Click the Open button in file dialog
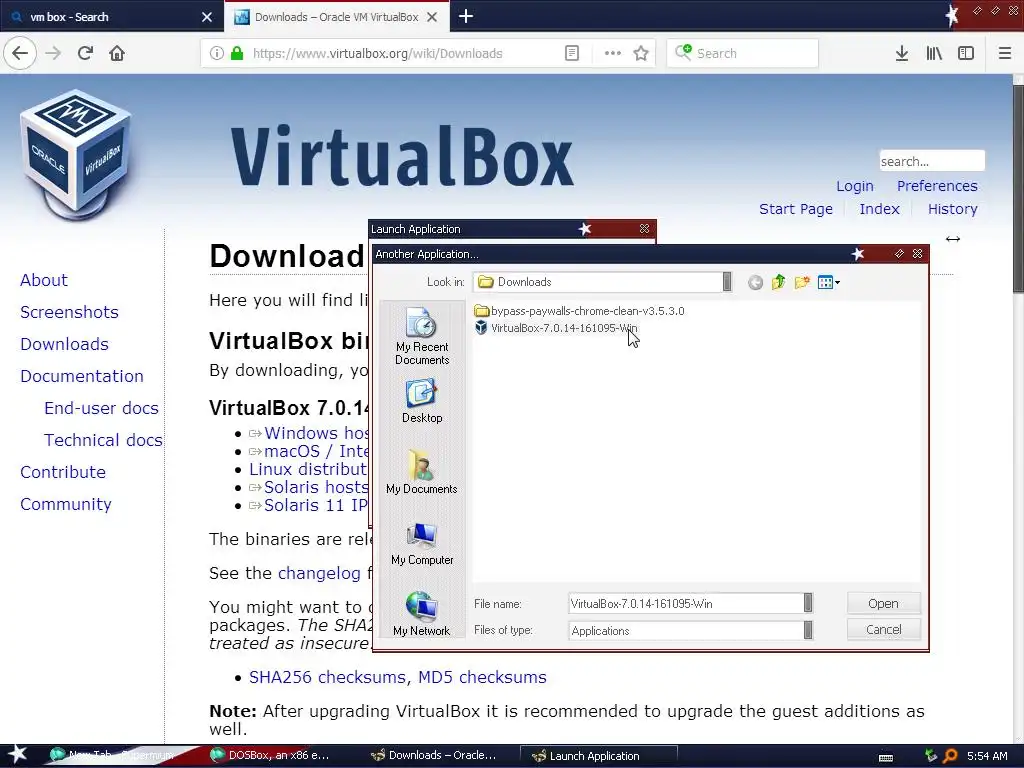 click(x=883, y=603)
